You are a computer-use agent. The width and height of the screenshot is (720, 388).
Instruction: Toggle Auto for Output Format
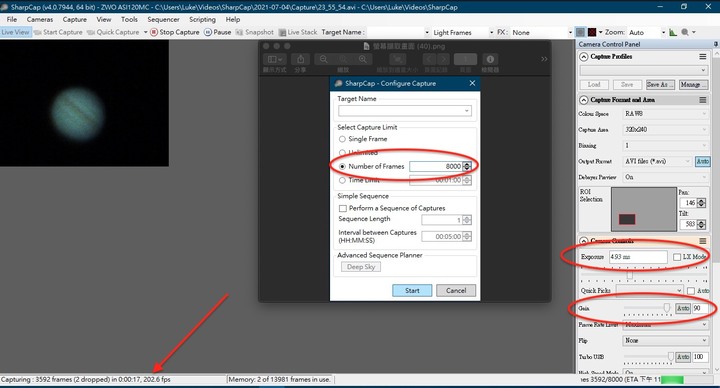[x=702, y=161]
